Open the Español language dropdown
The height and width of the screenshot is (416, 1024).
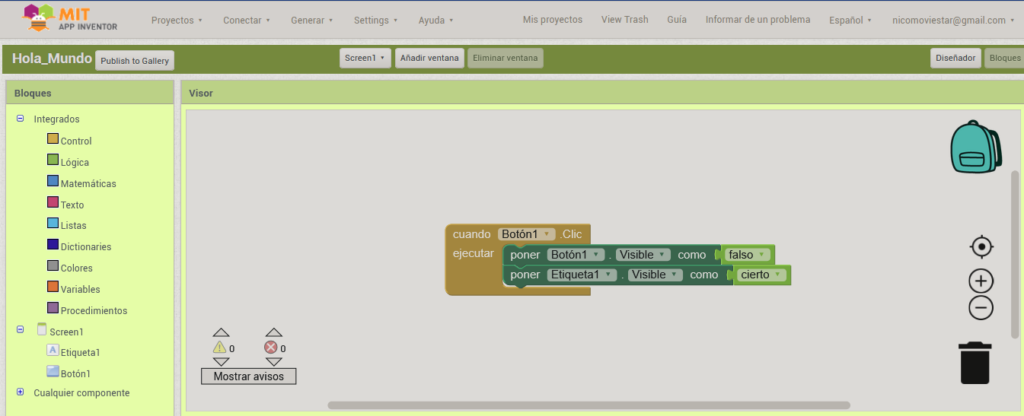pos(850,20)
